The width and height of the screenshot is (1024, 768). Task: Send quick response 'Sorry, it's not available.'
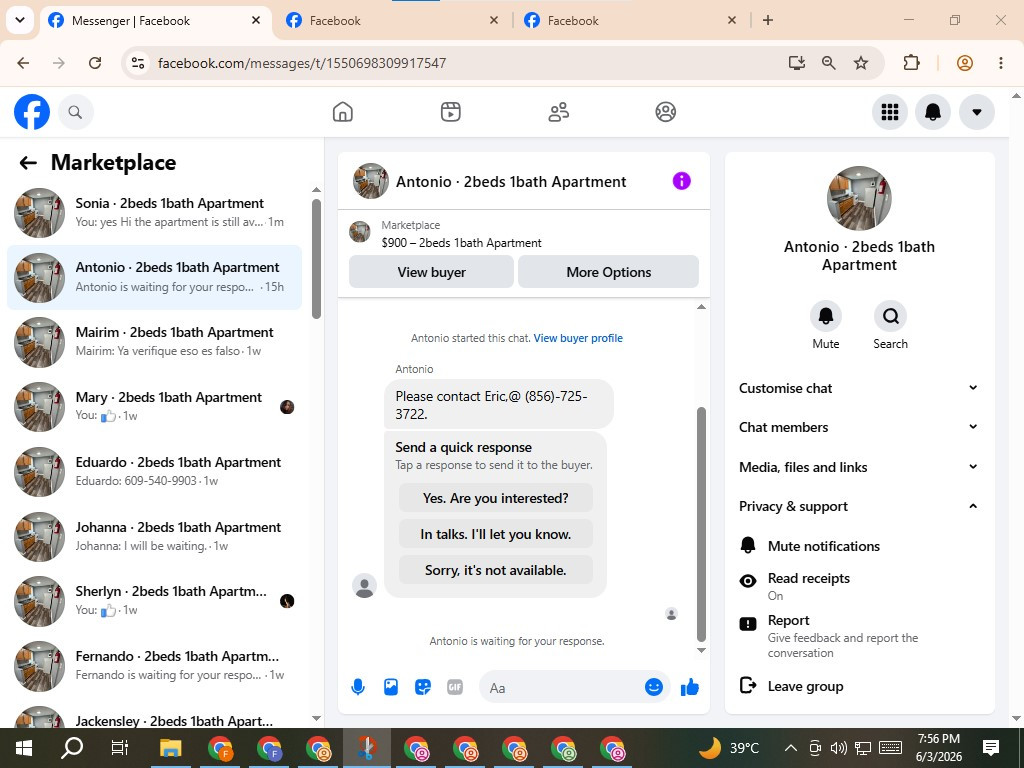(496, 570)
